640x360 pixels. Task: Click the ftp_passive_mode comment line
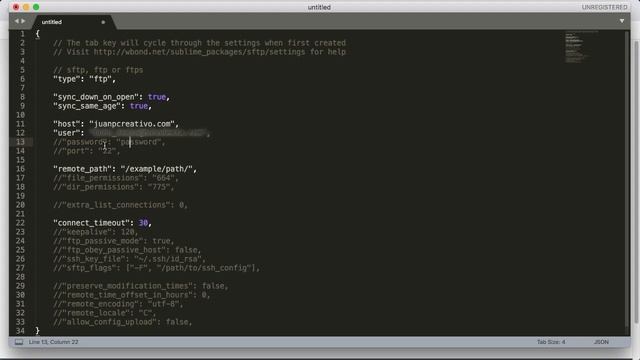click(x=114, y=241)
